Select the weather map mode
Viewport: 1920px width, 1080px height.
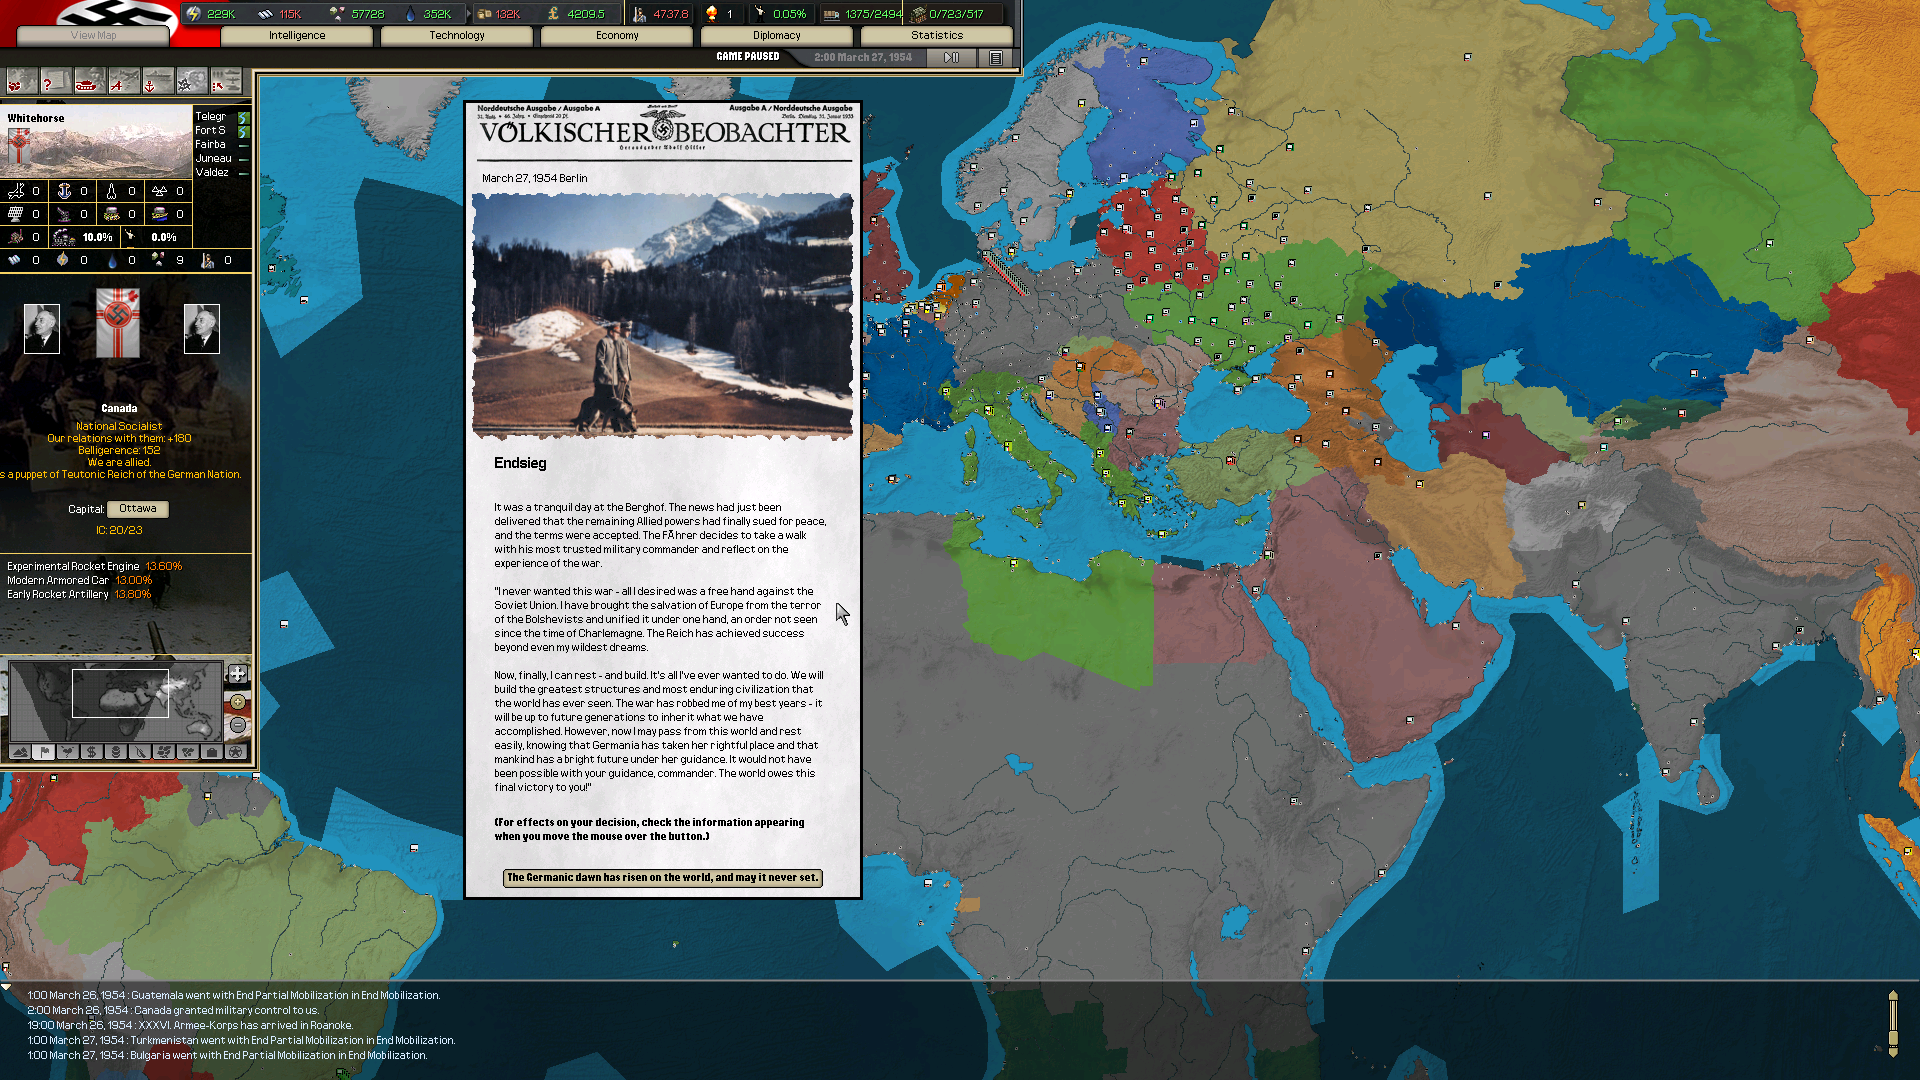tap(67, 752)
